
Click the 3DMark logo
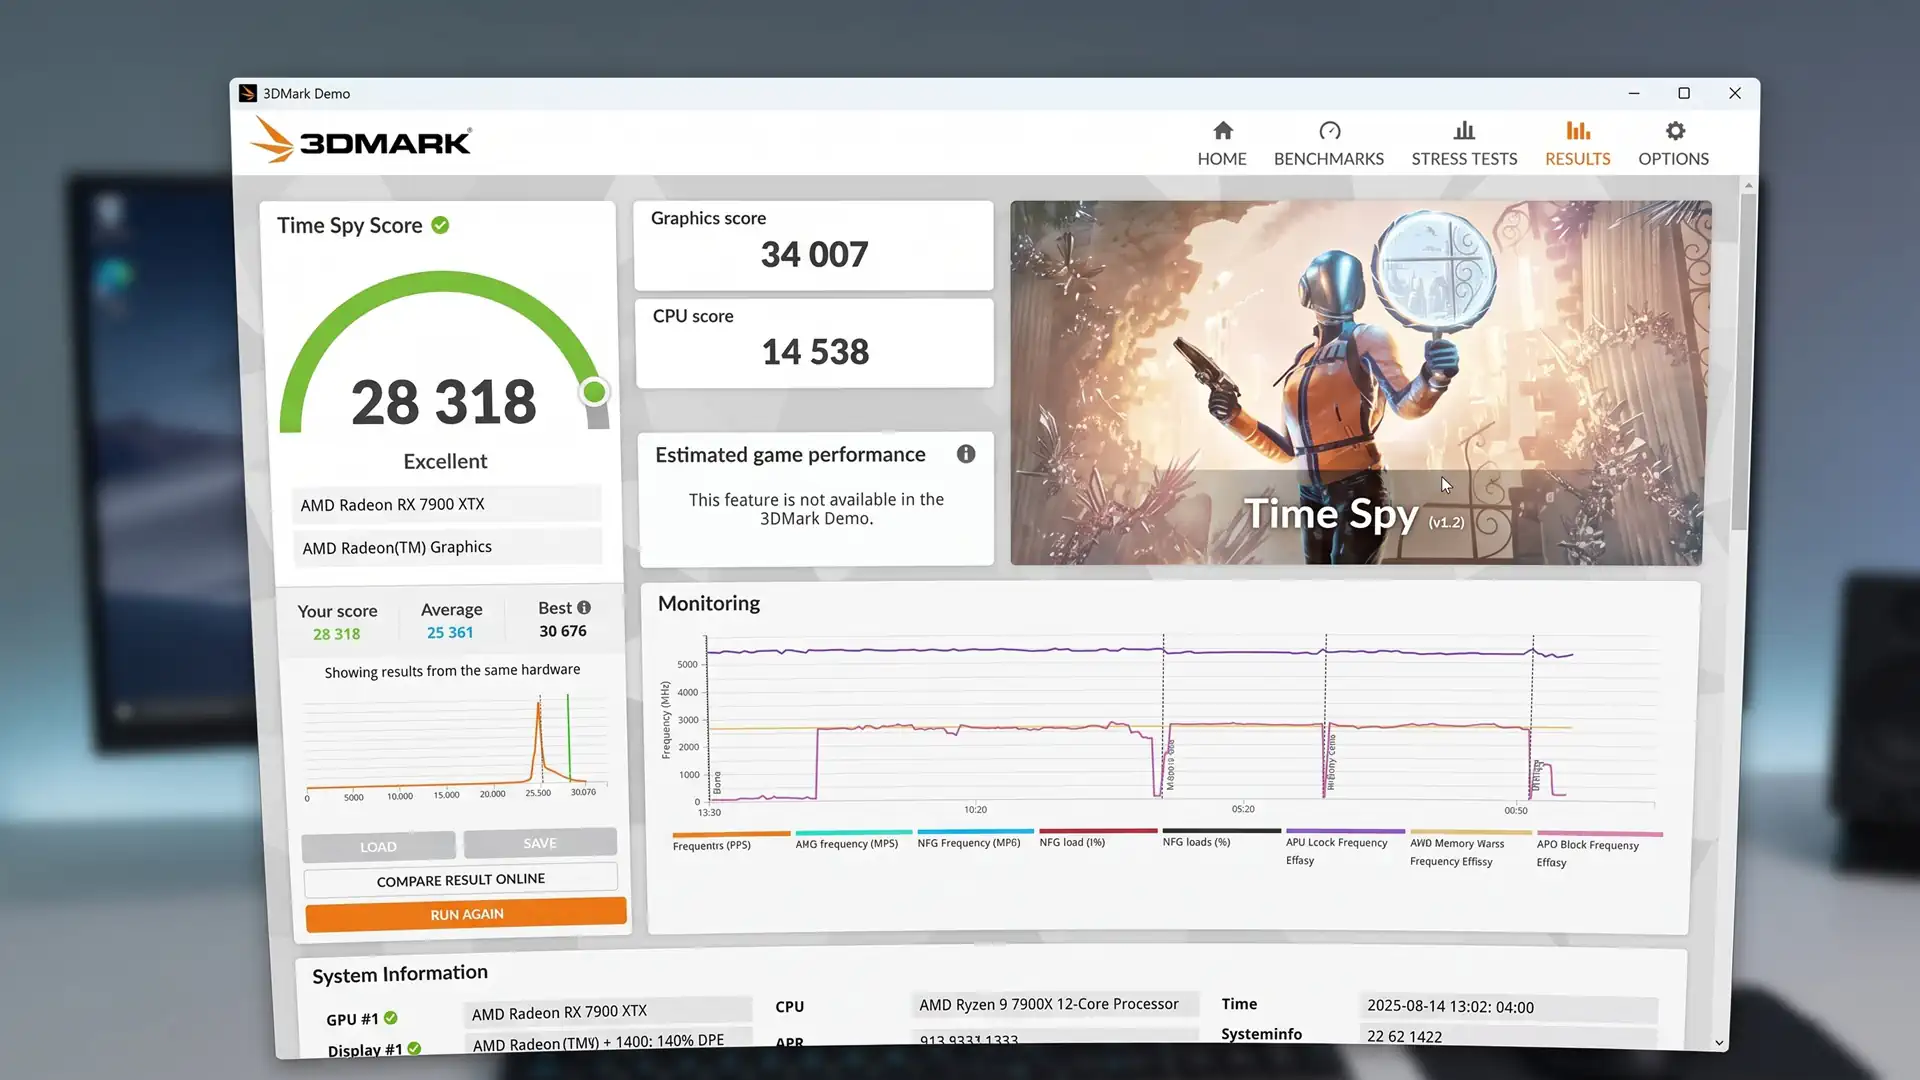(x=360, y=140)
